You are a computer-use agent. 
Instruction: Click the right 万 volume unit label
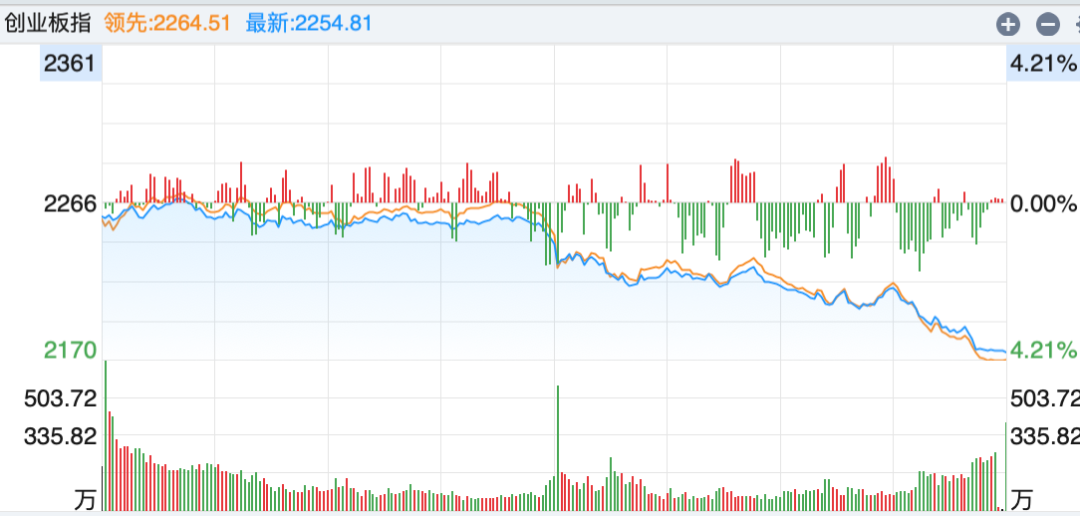(1022, 498)
